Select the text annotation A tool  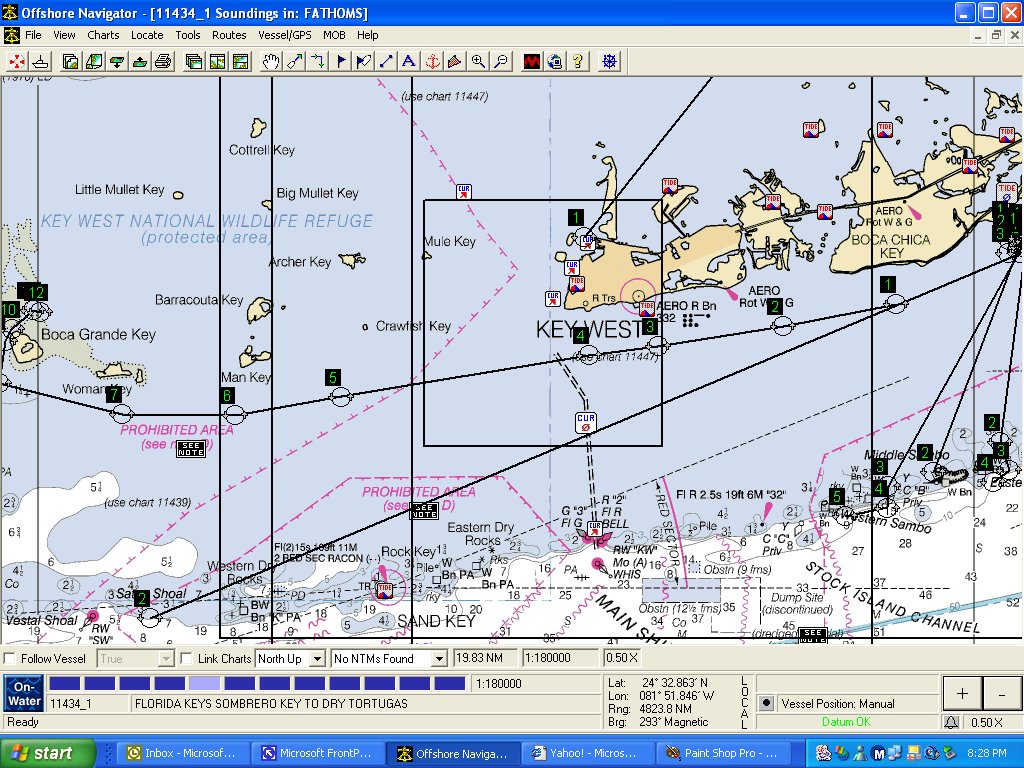[x=409, y=61]
